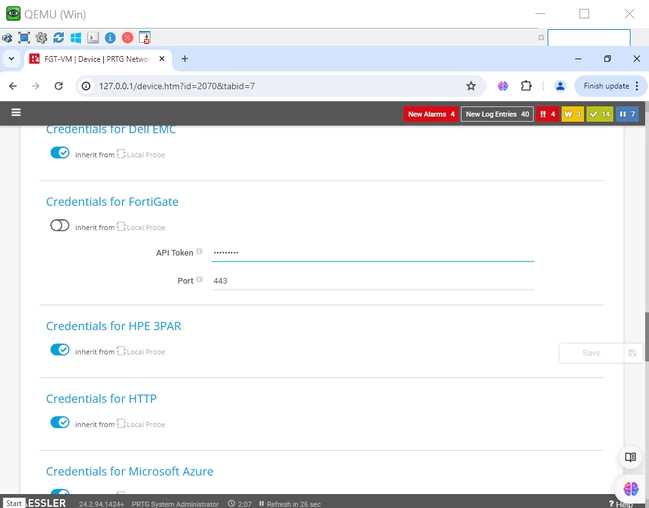Click the Finish update button
The image size is (649, 508).
pos(606,86)
